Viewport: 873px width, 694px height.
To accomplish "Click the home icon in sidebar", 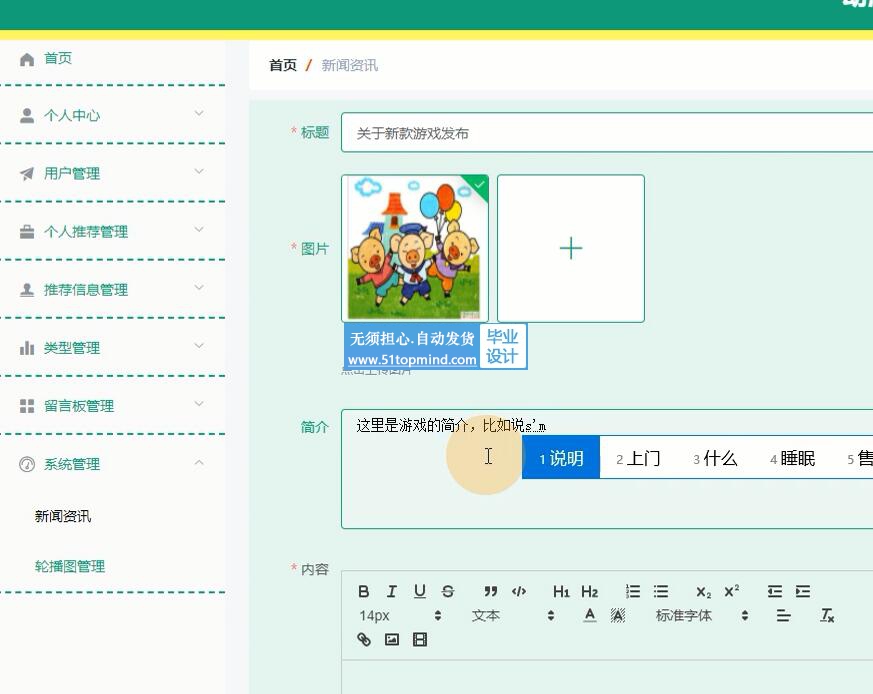I will coord(27,59).
